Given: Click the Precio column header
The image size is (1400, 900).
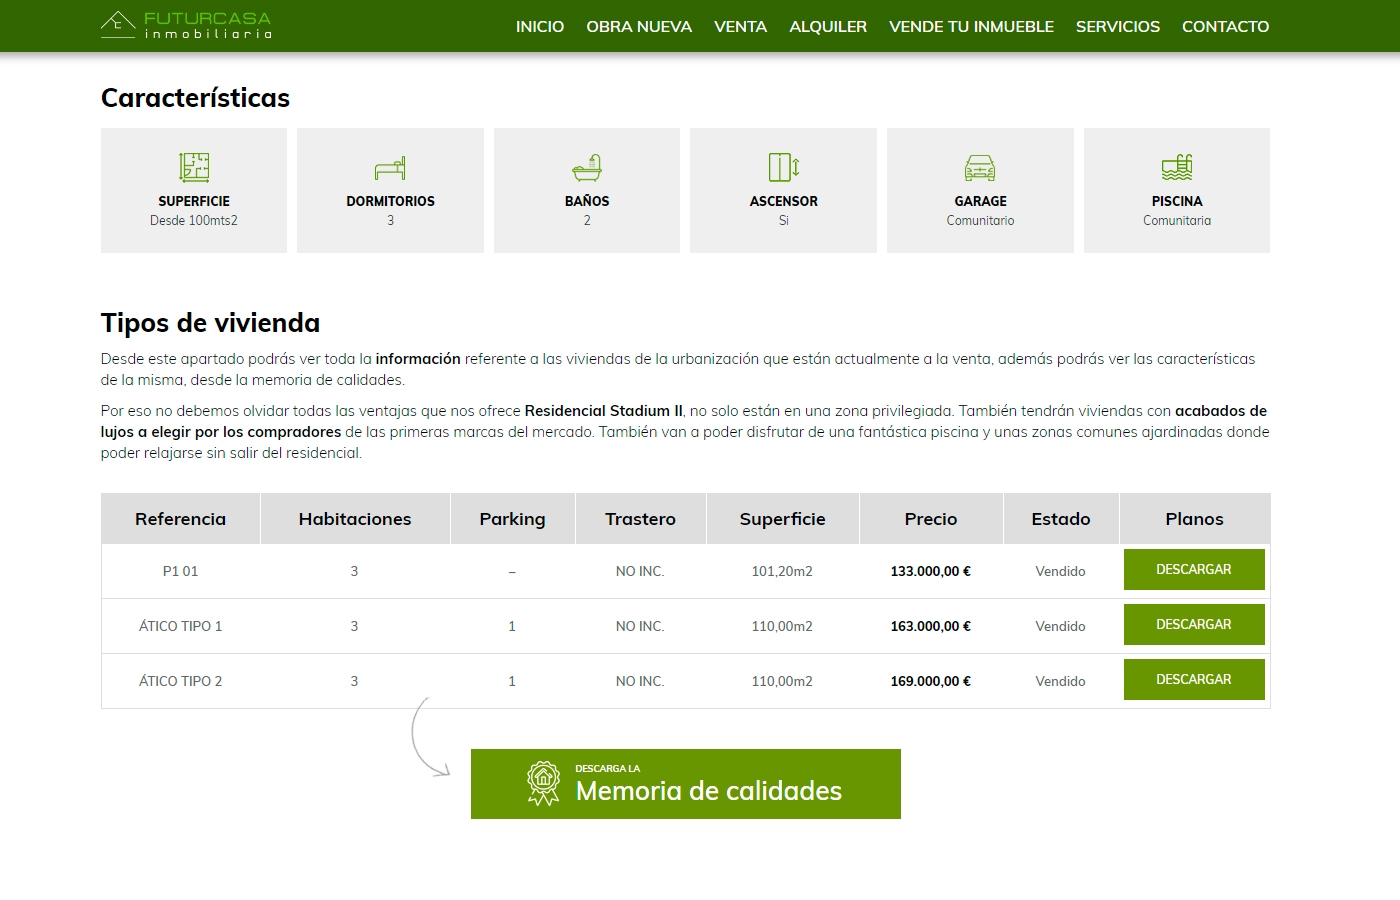Looking at the screenshot, I should [x=931, y=519].
